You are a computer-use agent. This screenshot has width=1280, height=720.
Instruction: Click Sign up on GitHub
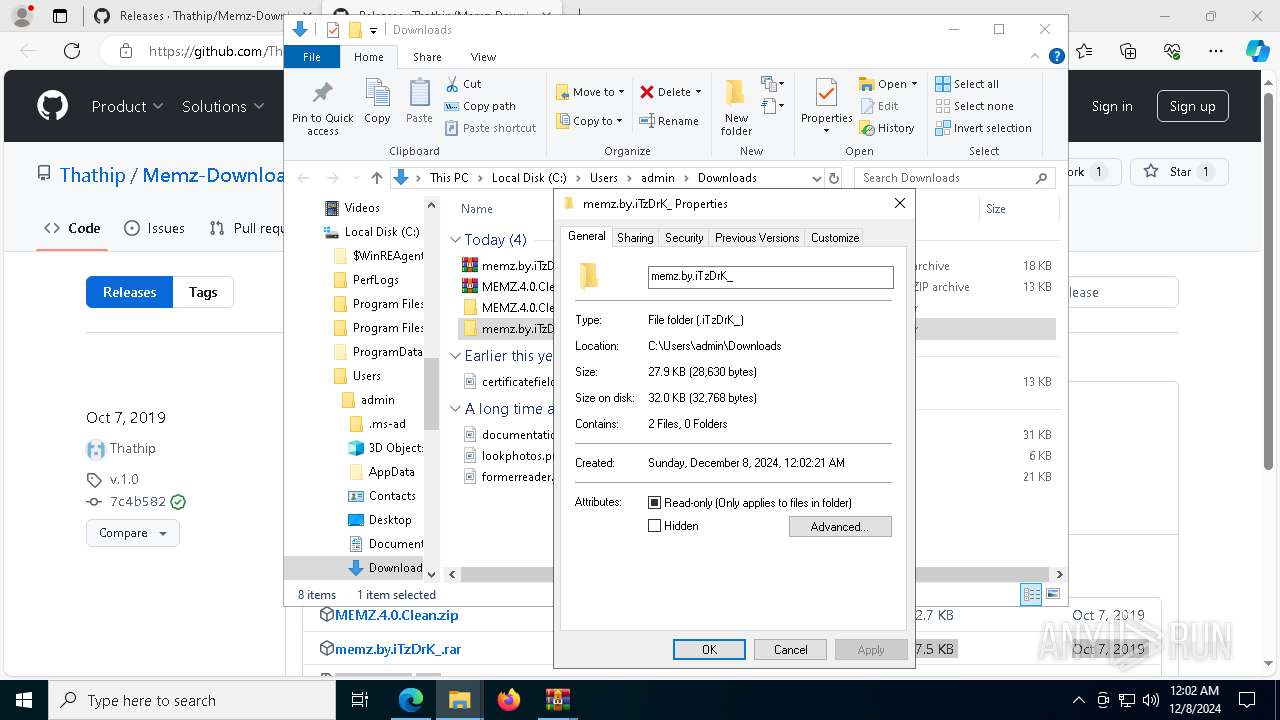point(1192,106)
